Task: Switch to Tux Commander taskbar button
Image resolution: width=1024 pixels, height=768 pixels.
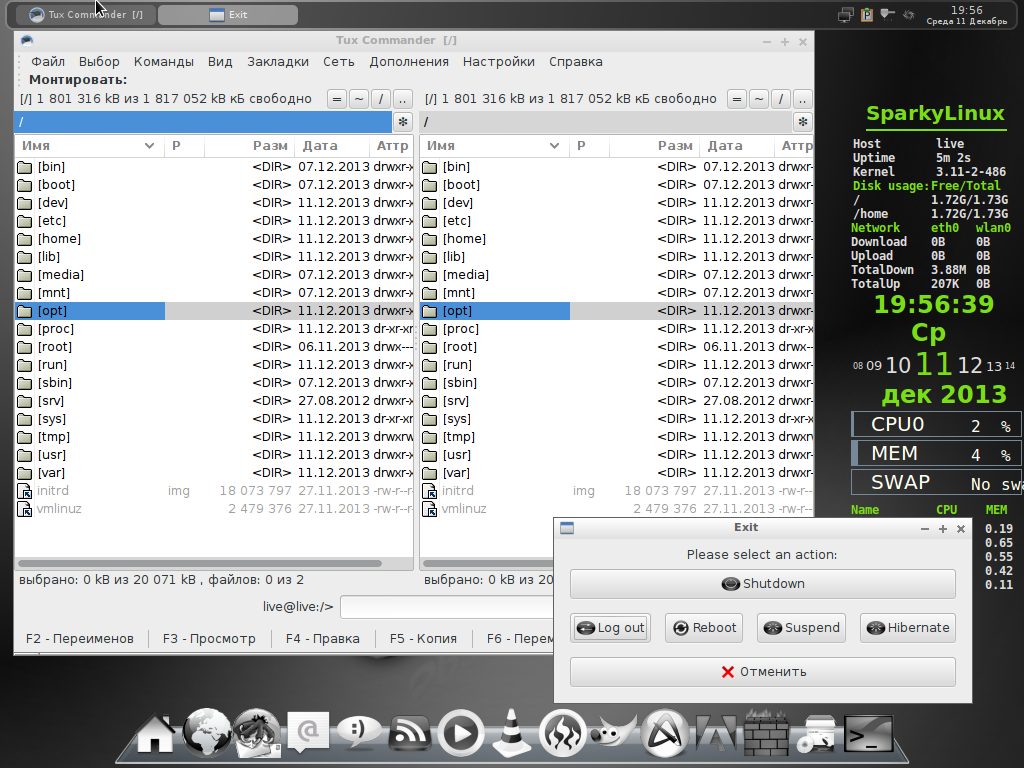Action: point(85,14)
